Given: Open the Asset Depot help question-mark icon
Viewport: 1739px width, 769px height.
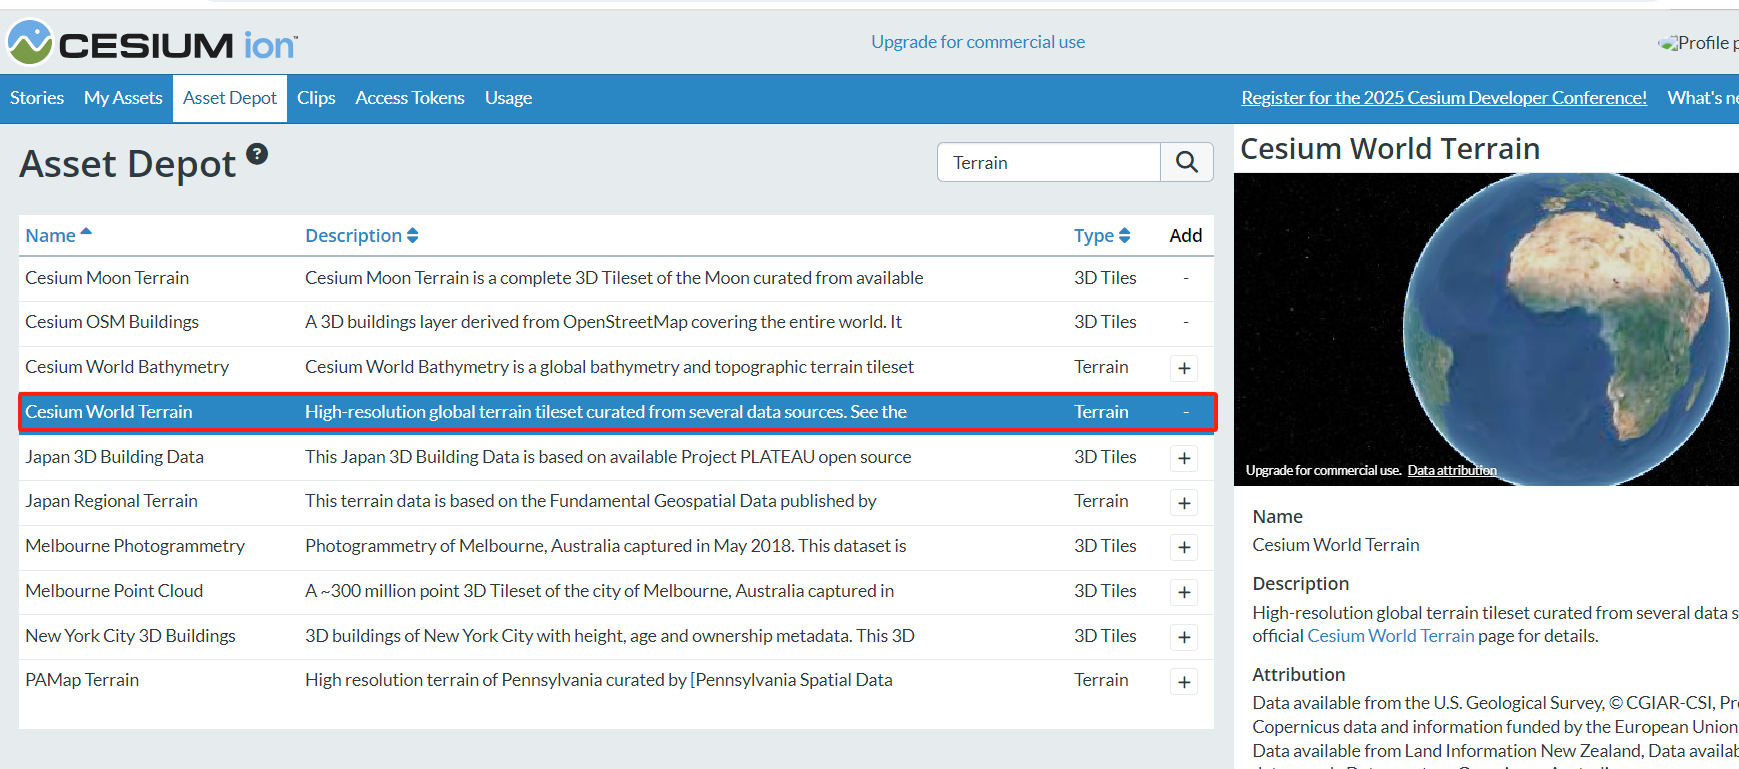Looking at the screenshot, I should 257,154.
